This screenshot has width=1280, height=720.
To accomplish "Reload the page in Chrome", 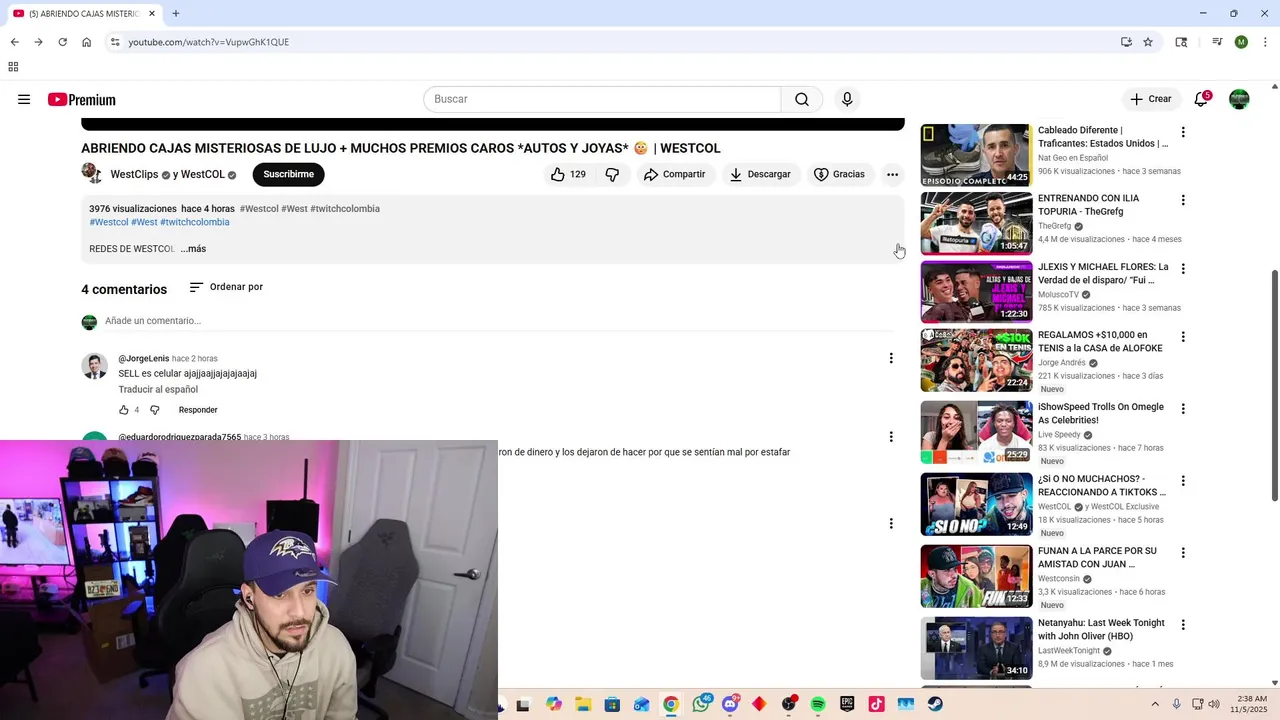I will click(62, 42).
